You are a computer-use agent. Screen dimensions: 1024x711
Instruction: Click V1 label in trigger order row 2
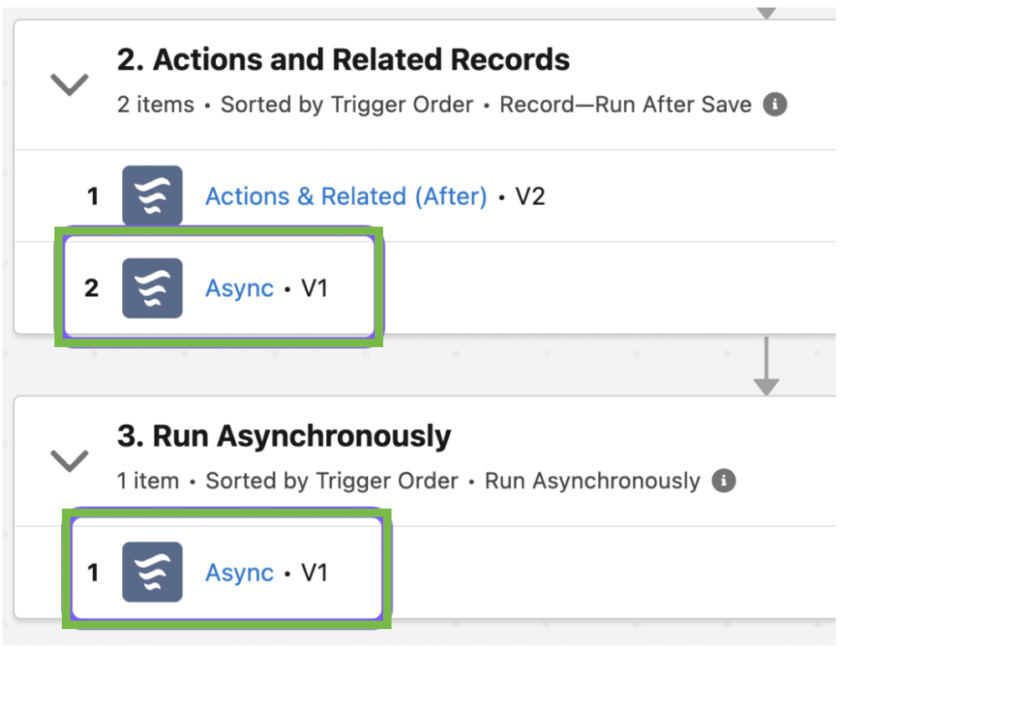coord(314,288)
